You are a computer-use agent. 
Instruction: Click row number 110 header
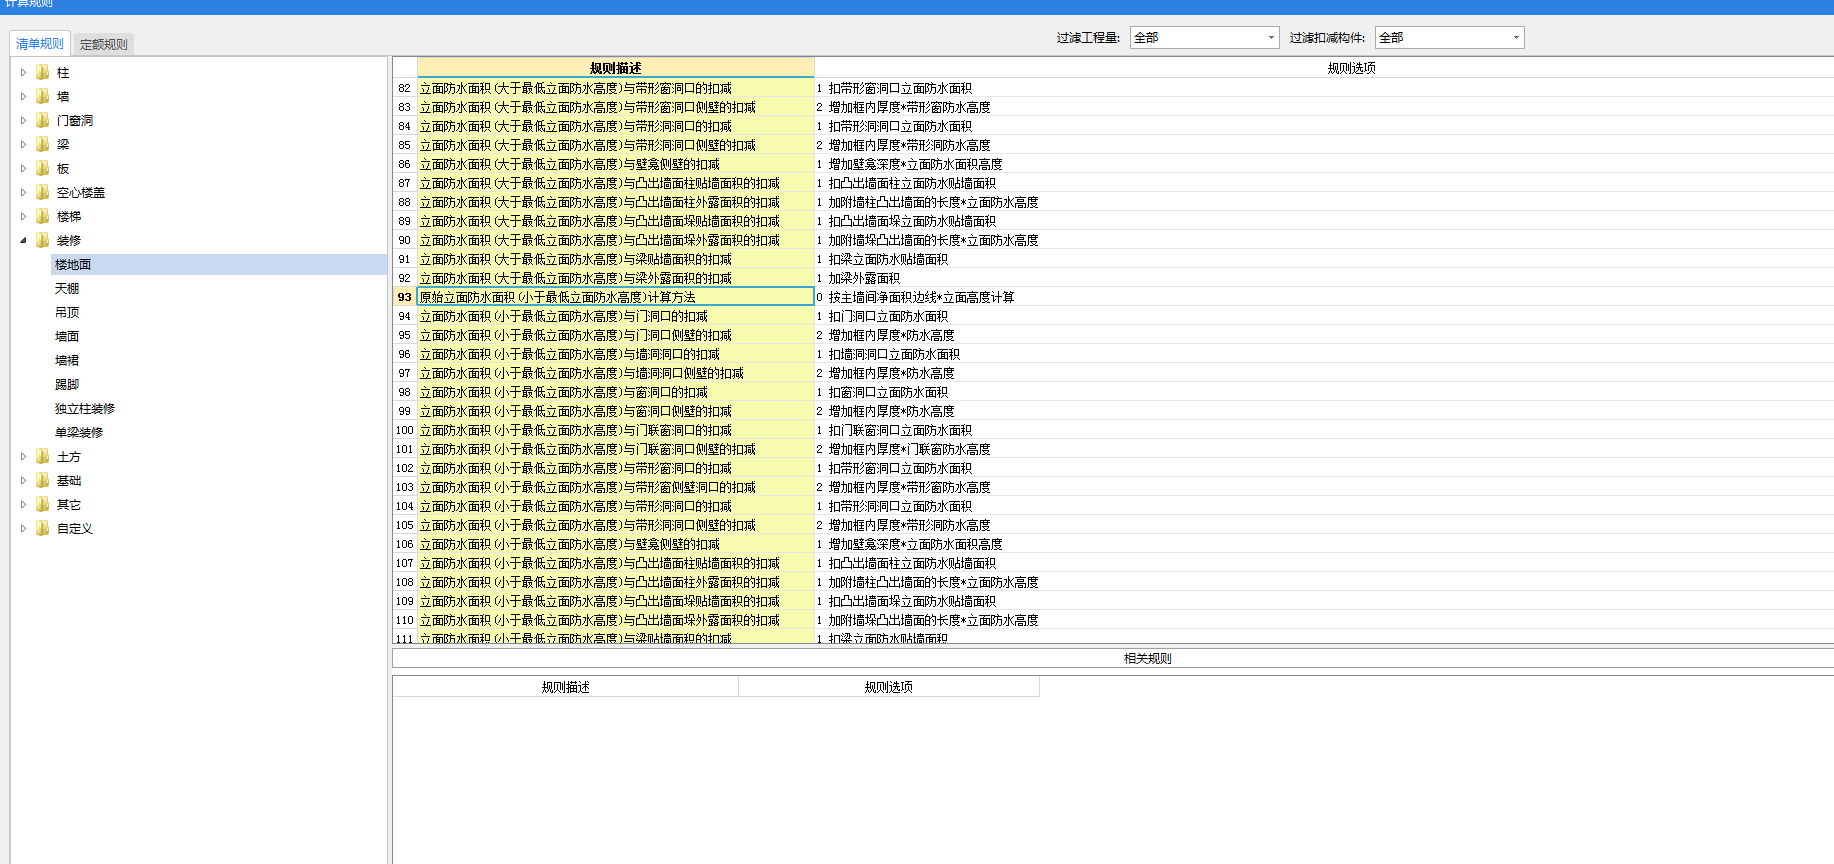(404, 620)
